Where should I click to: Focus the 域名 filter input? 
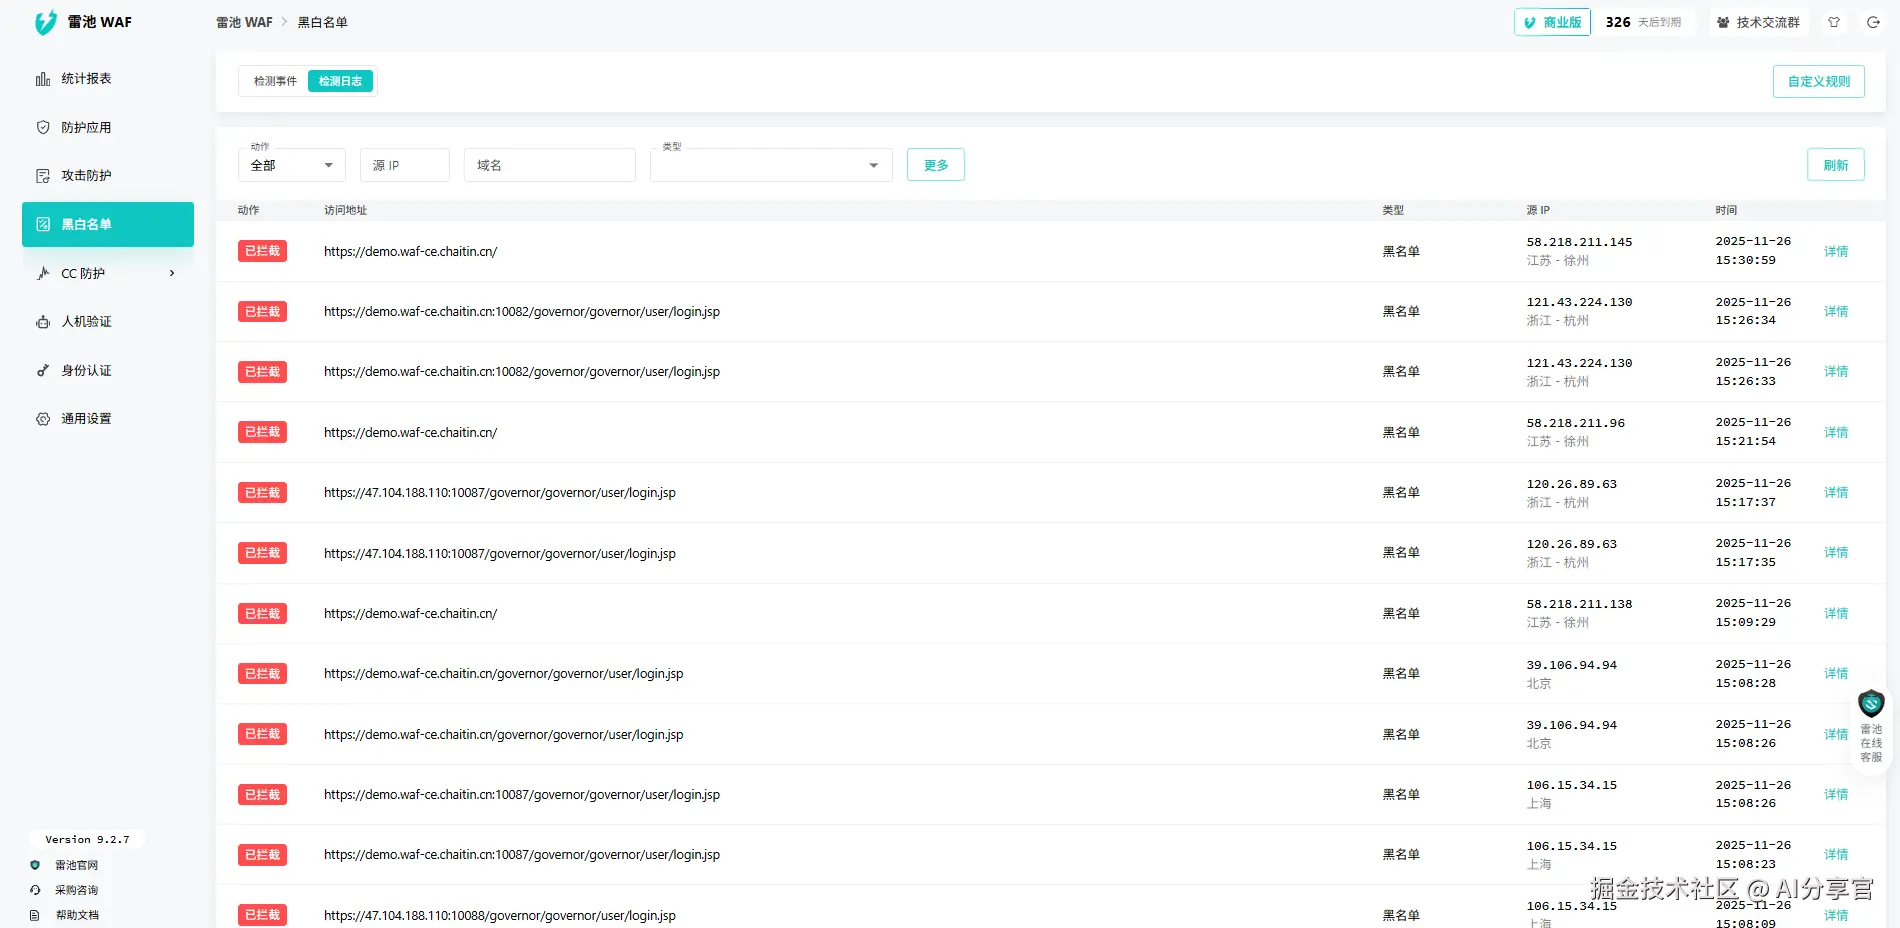tap(550, 165)
